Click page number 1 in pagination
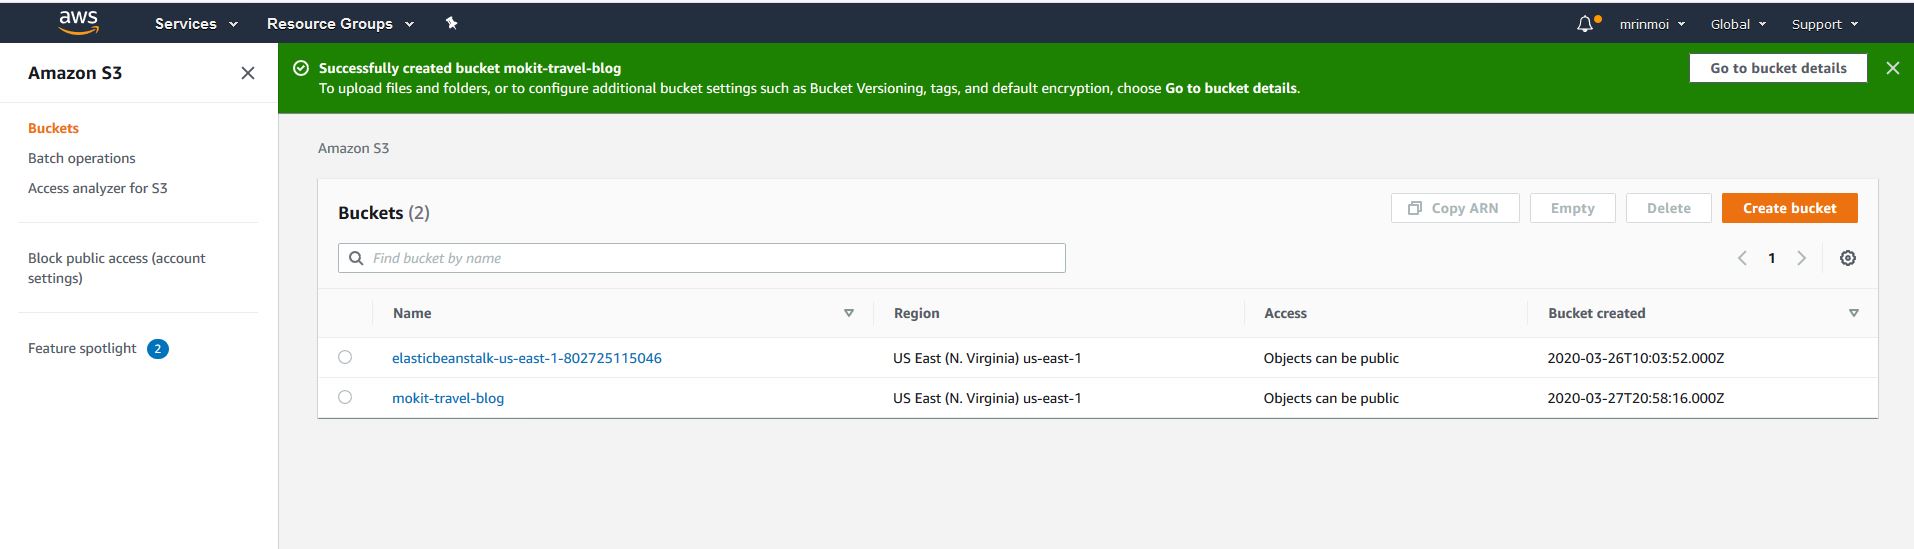 tap(1772, 258)
